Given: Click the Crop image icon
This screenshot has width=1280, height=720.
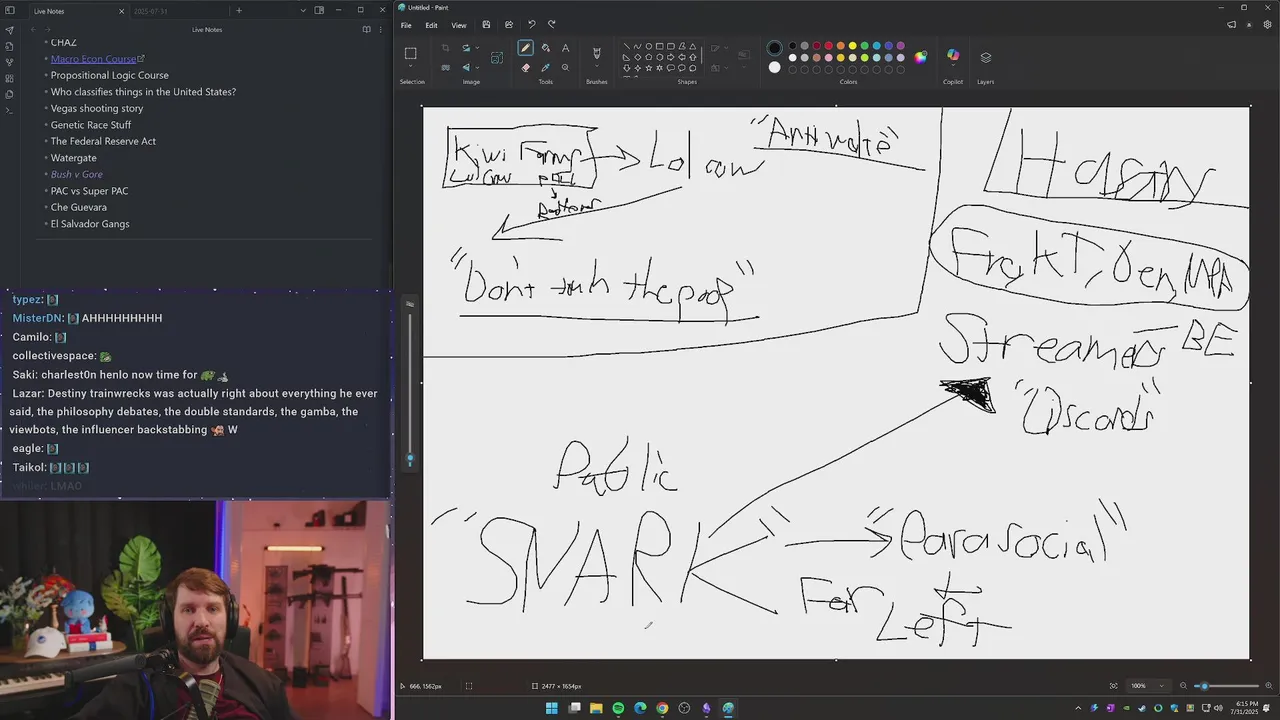Looking at the screenshot, I should click(445, 48).
